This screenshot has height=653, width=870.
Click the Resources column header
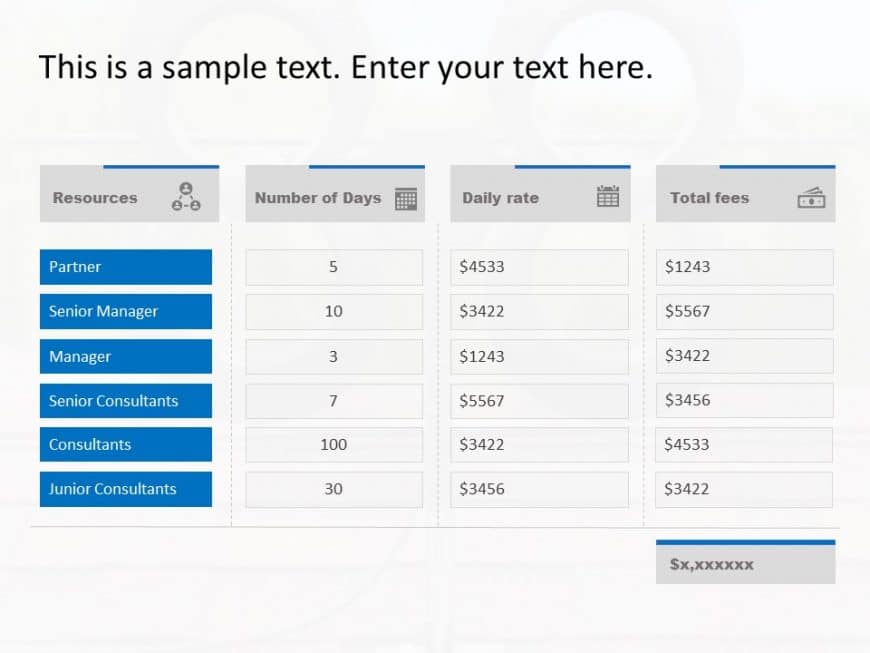click(x=95, y=198)
